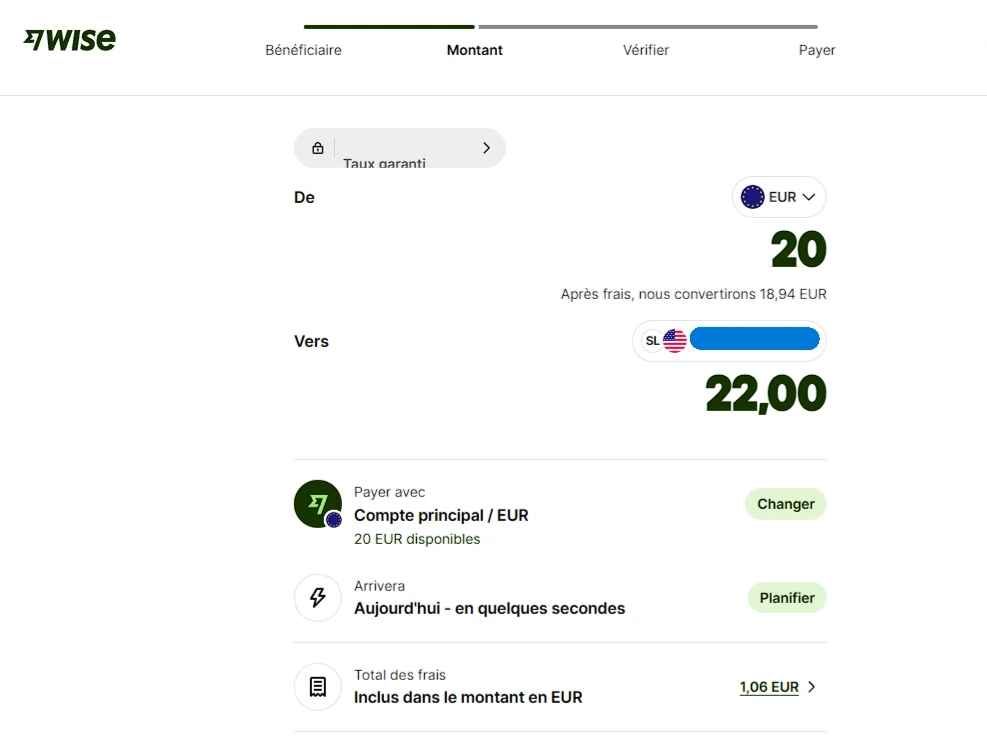Expand fee breakdown chevron after 1,06 EUR
This screenshot has width=987, height=747.
point(811,687)
